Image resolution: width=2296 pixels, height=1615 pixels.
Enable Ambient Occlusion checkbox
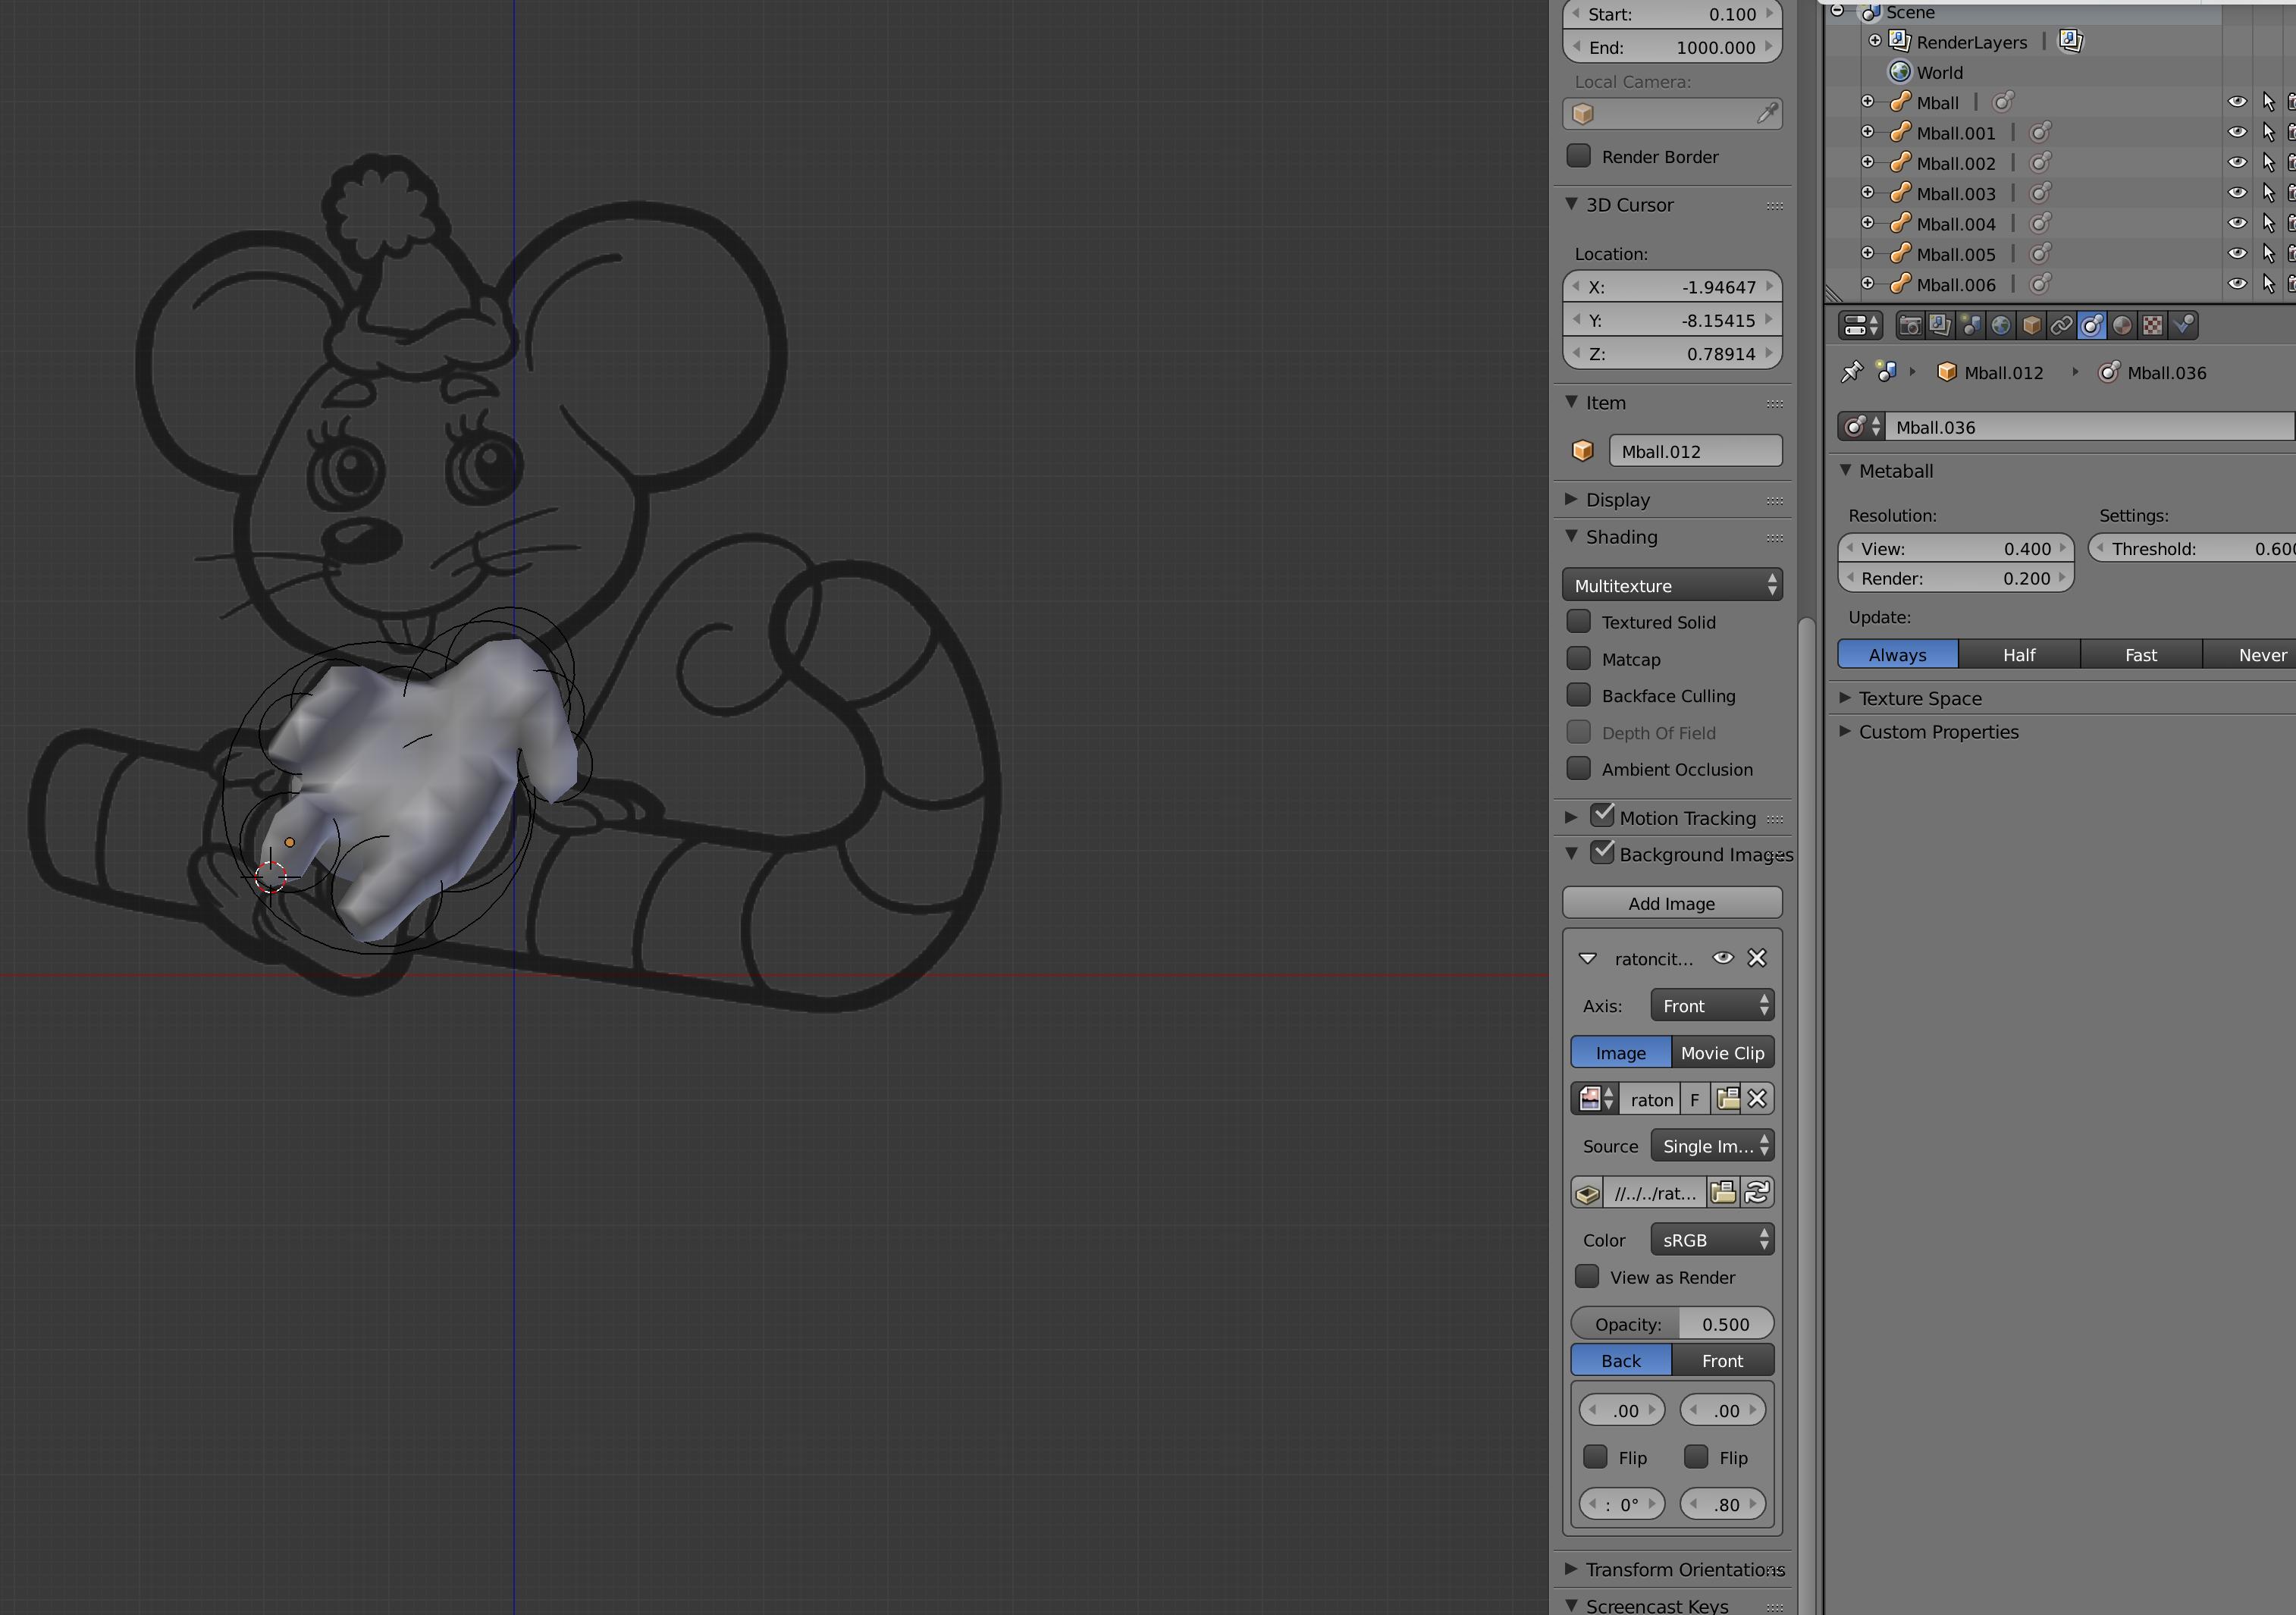pos(1578,768)
